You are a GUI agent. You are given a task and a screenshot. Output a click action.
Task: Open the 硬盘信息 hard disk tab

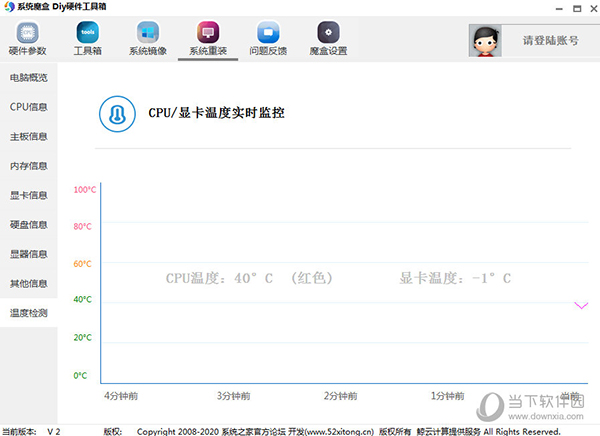[29, 225]
